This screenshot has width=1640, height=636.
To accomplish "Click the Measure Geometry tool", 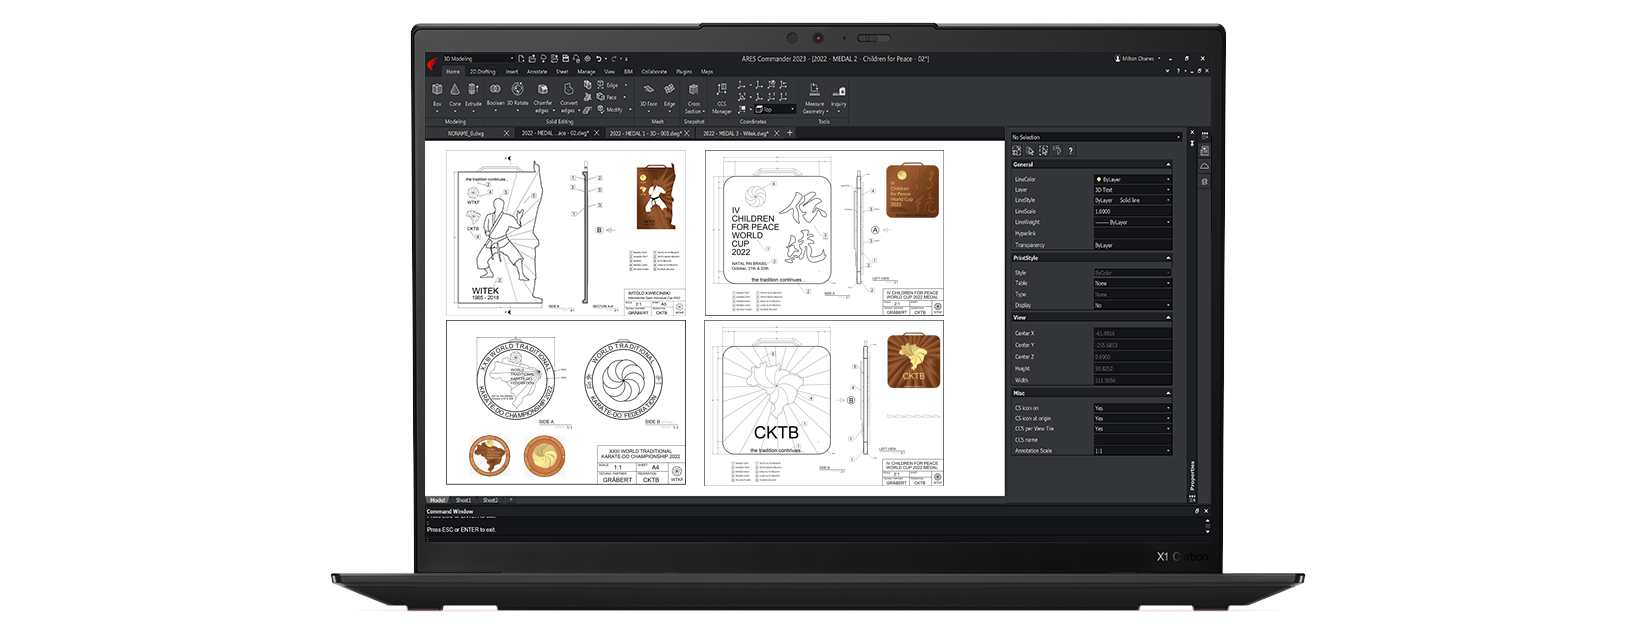I will 814,98.
